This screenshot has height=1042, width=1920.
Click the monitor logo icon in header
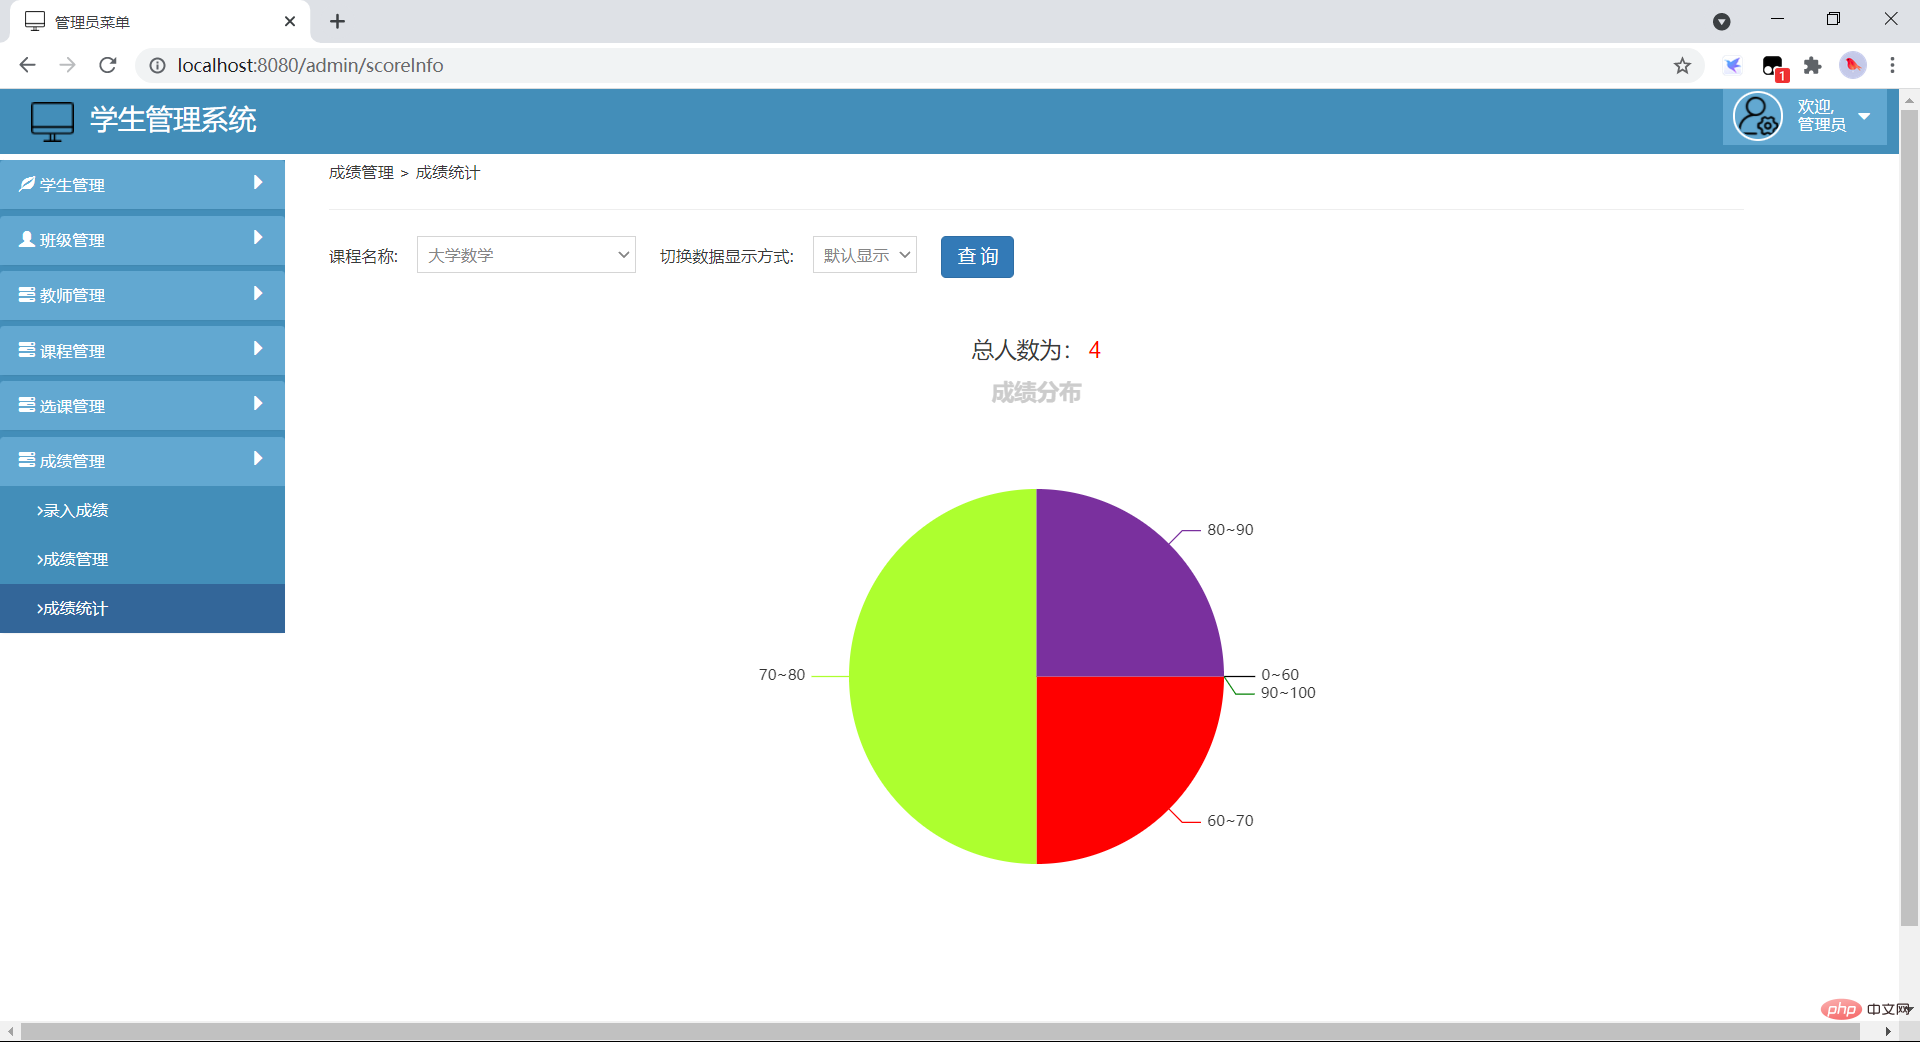[x=52, y=121]
